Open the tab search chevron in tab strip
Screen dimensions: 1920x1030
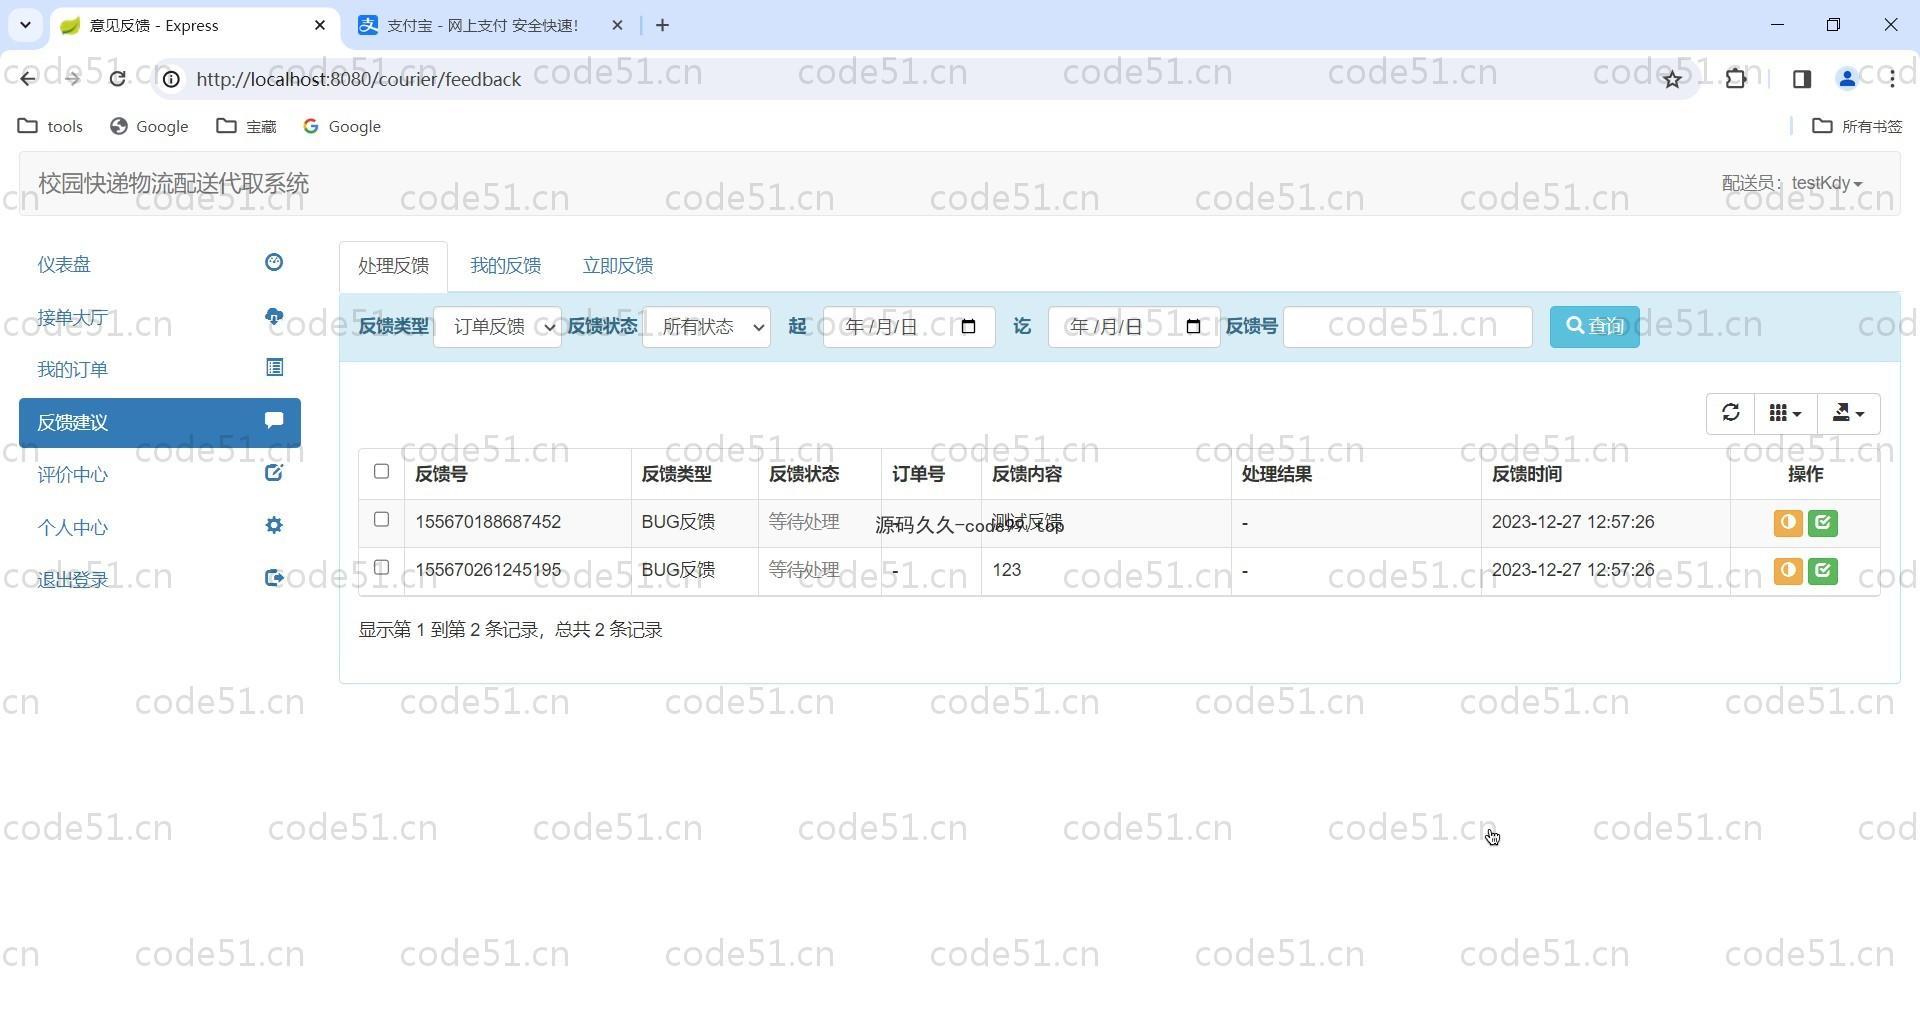[x=25, y=25]
